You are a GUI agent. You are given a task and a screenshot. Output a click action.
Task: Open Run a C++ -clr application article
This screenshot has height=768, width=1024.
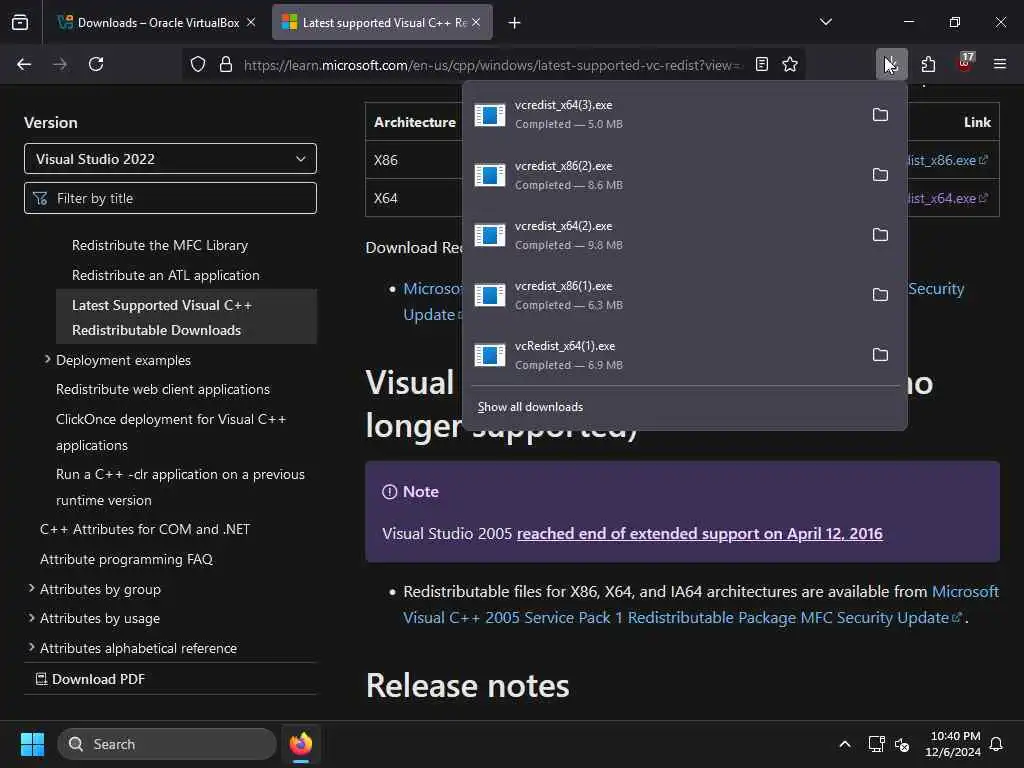(x=180, y=487)
